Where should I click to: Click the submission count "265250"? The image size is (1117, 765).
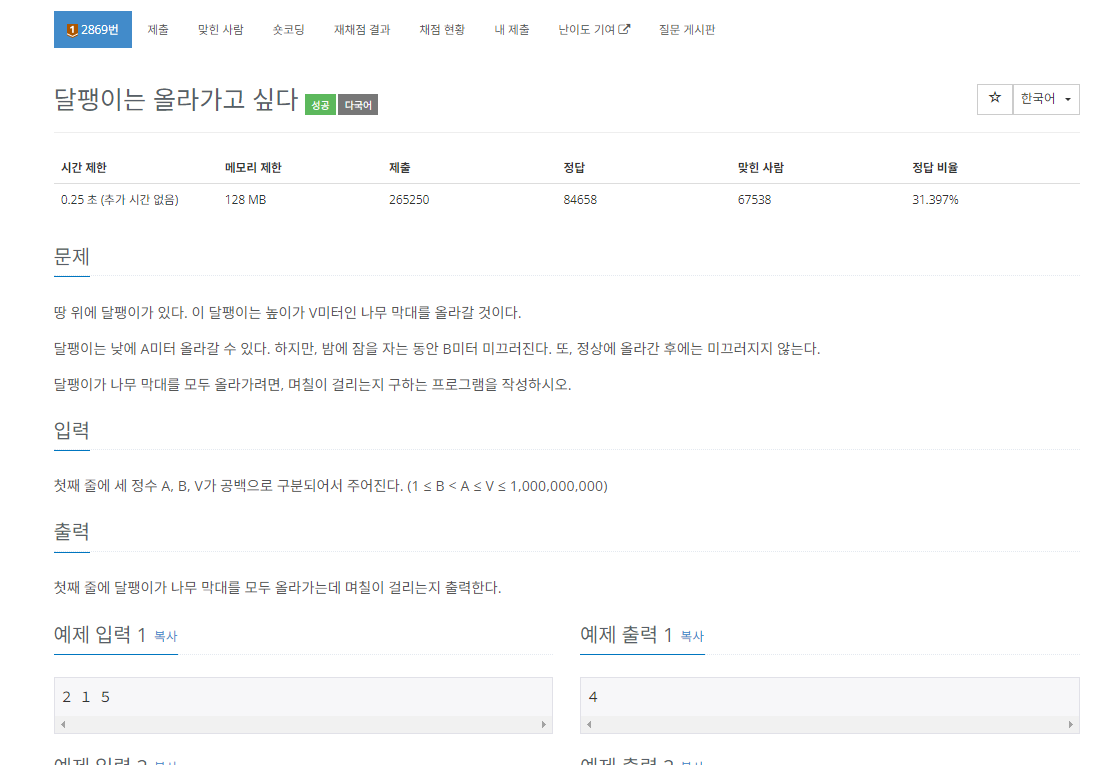click(409, 200)
